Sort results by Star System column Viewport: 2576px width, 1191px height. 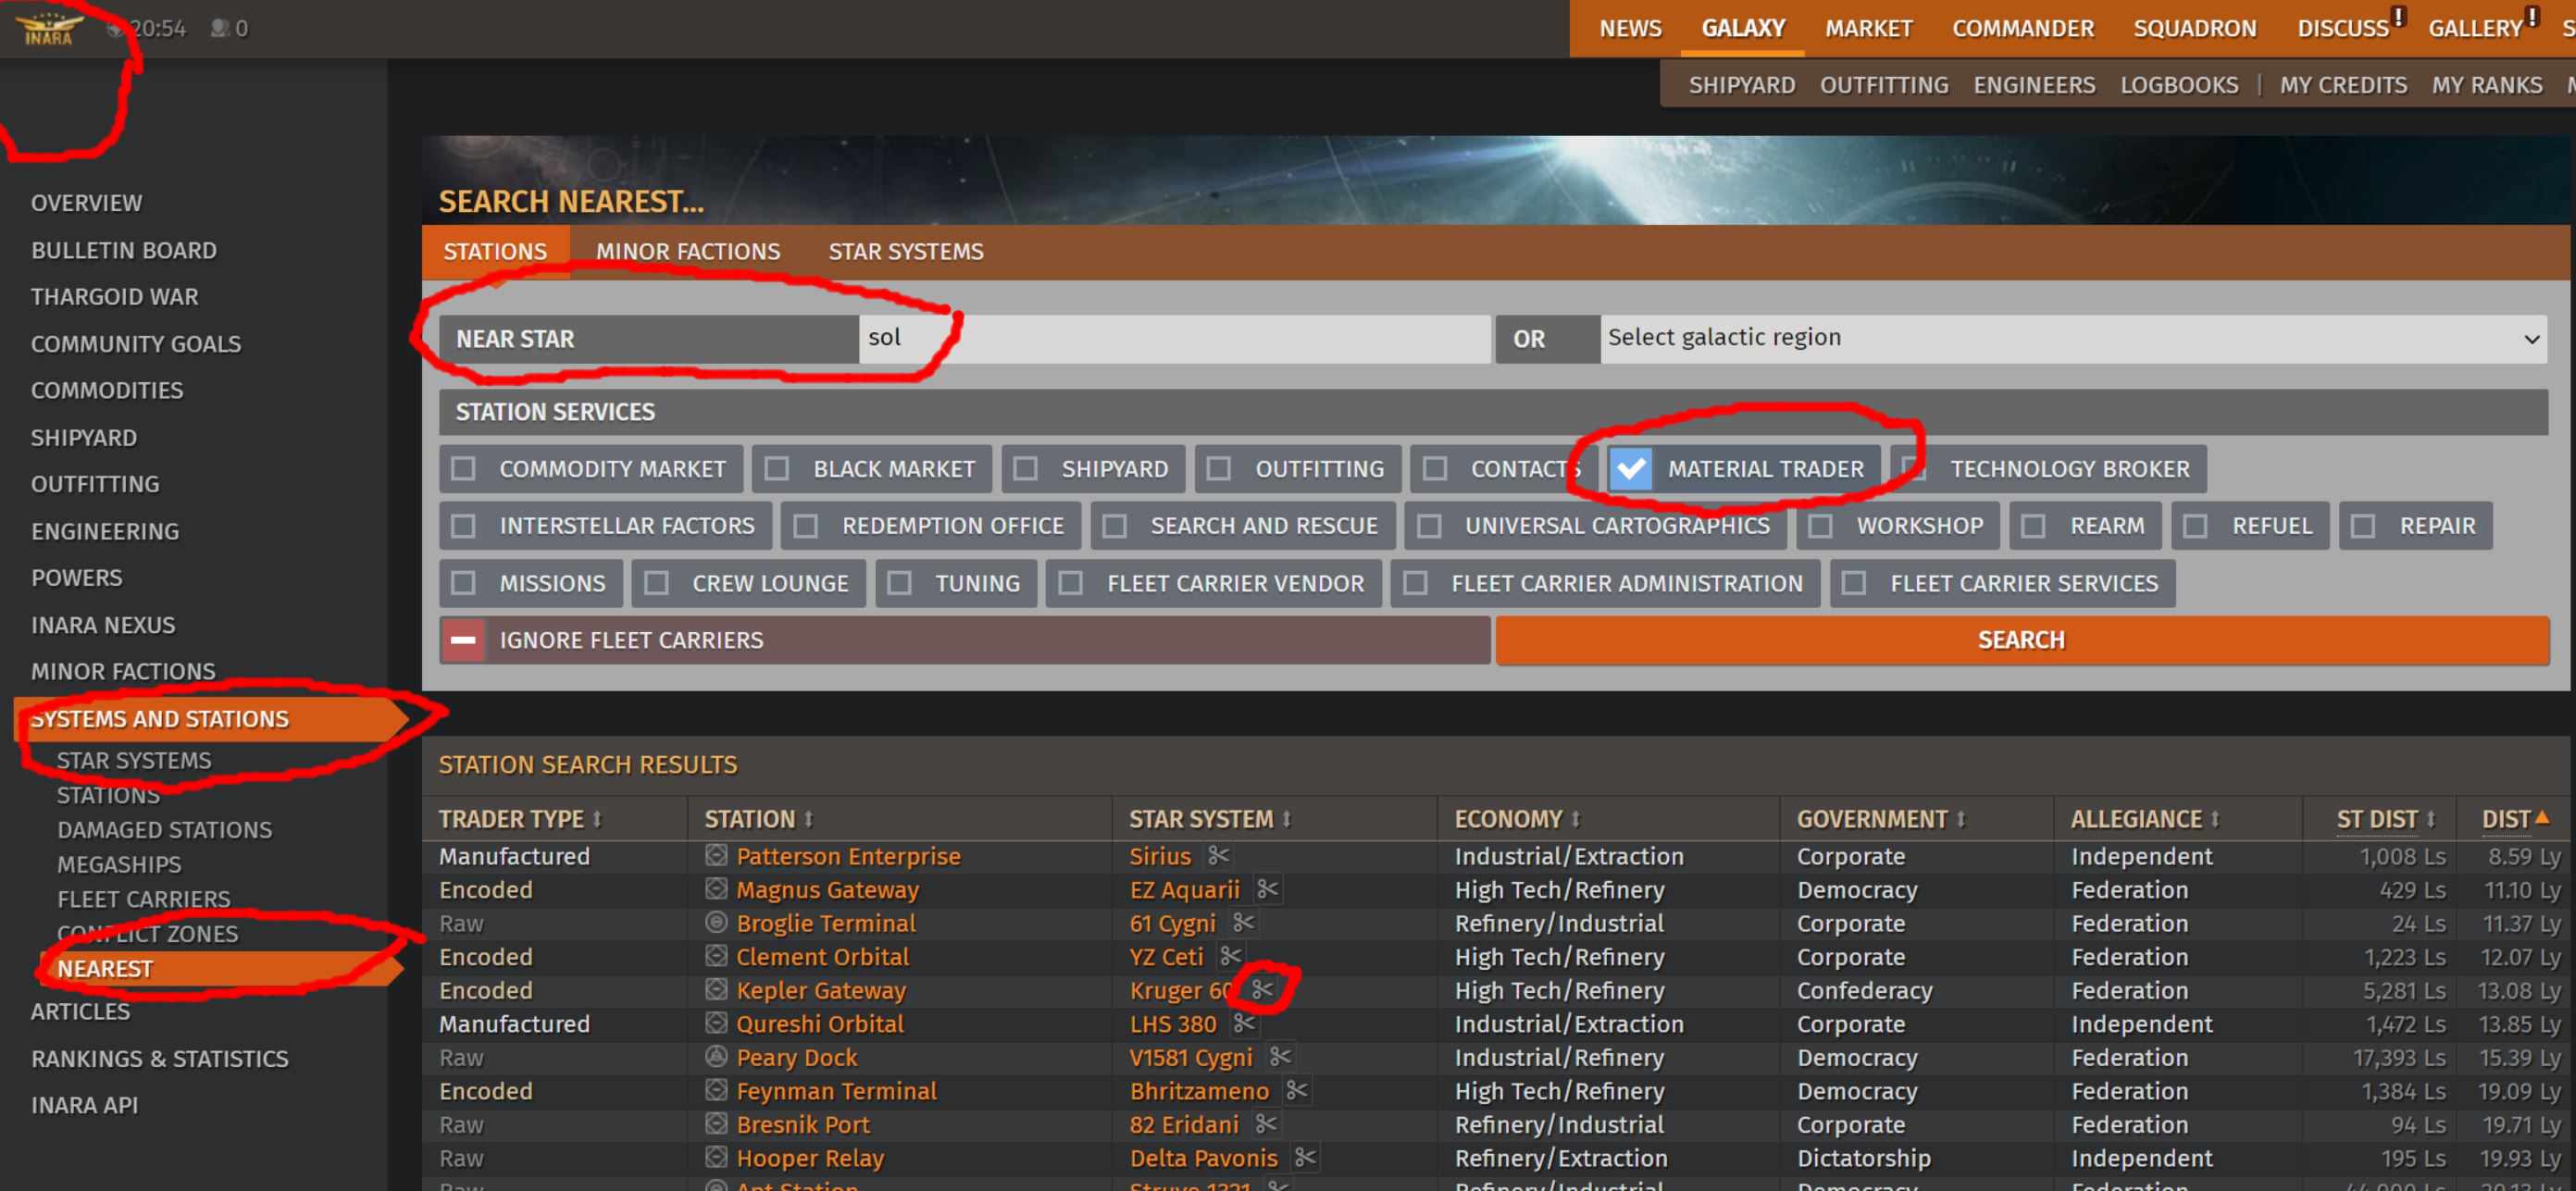click(x=1211, y=819)
